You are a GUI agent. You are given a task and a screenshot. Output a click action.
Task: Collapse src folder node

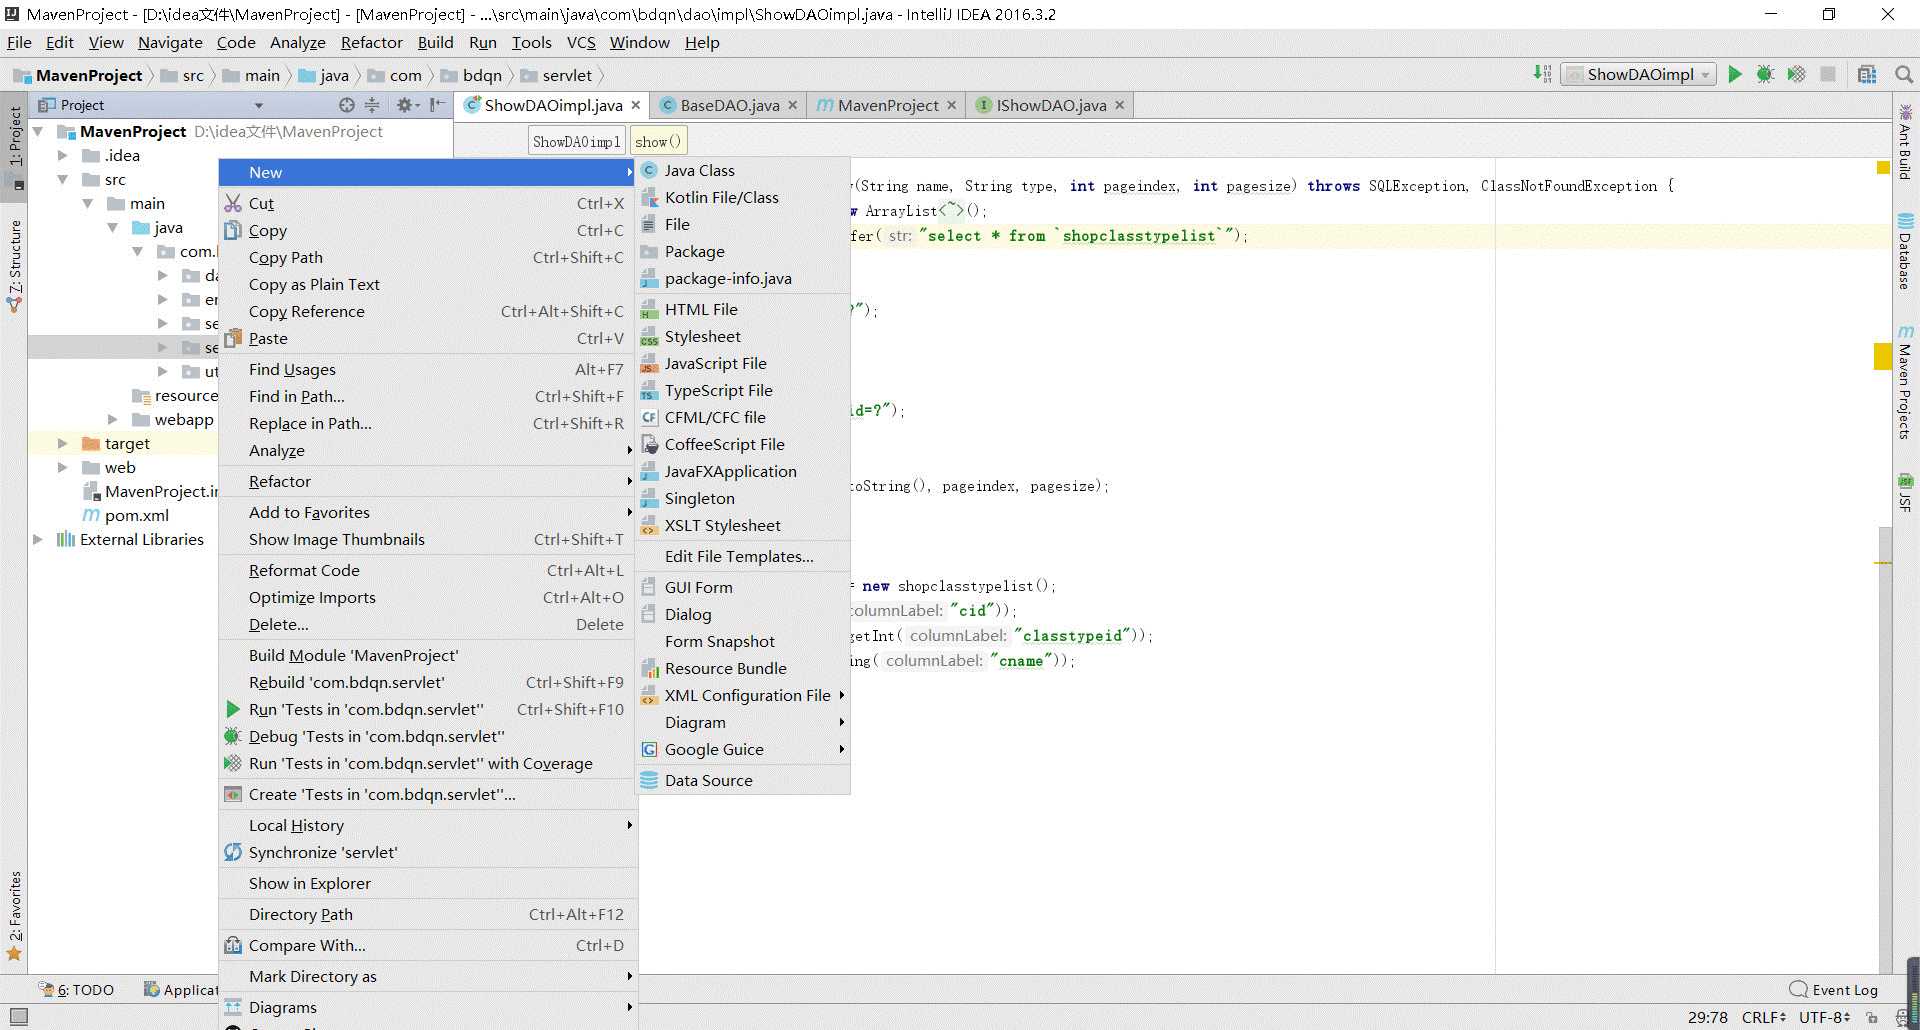tap(62, 179)
